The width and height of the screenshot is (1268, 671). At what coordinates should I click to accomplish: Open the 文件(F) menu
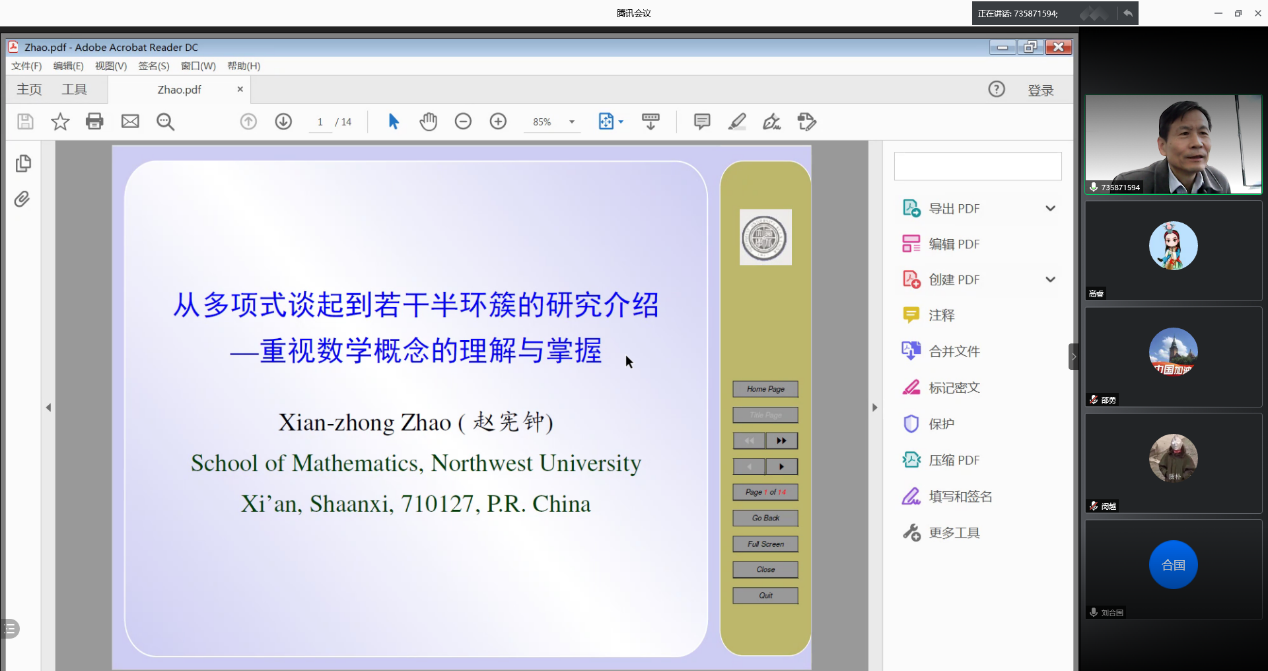tap(26, 66)
